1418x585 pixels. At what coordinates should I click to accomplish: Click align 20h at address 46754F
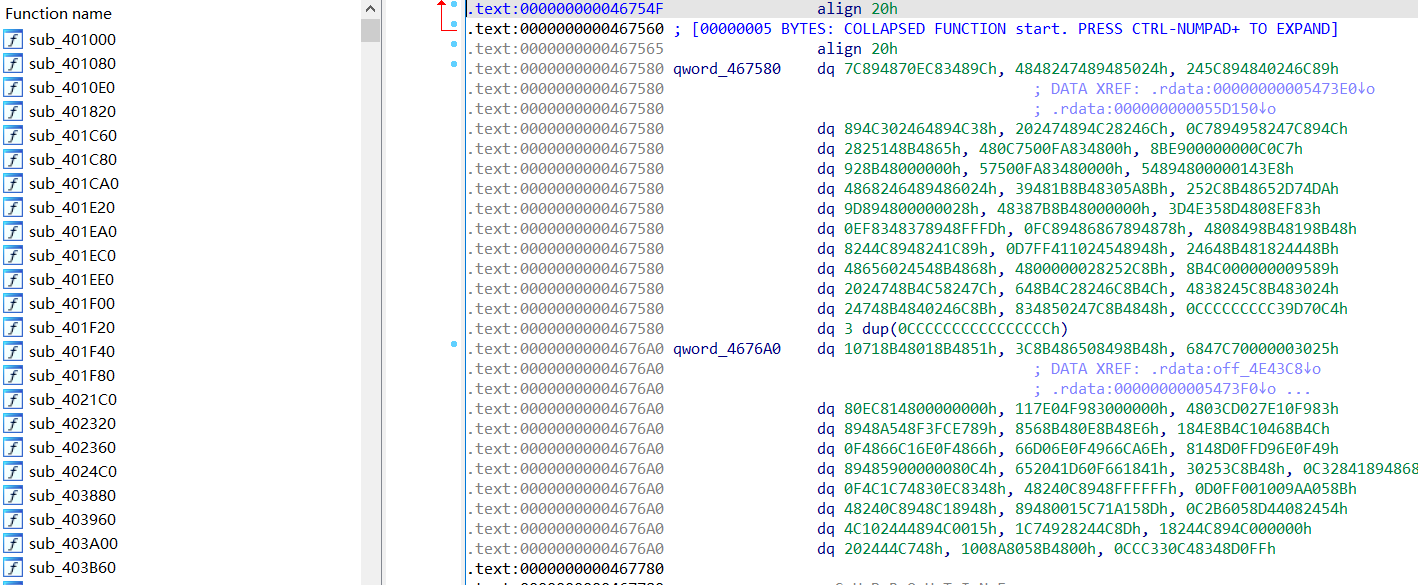857,9
